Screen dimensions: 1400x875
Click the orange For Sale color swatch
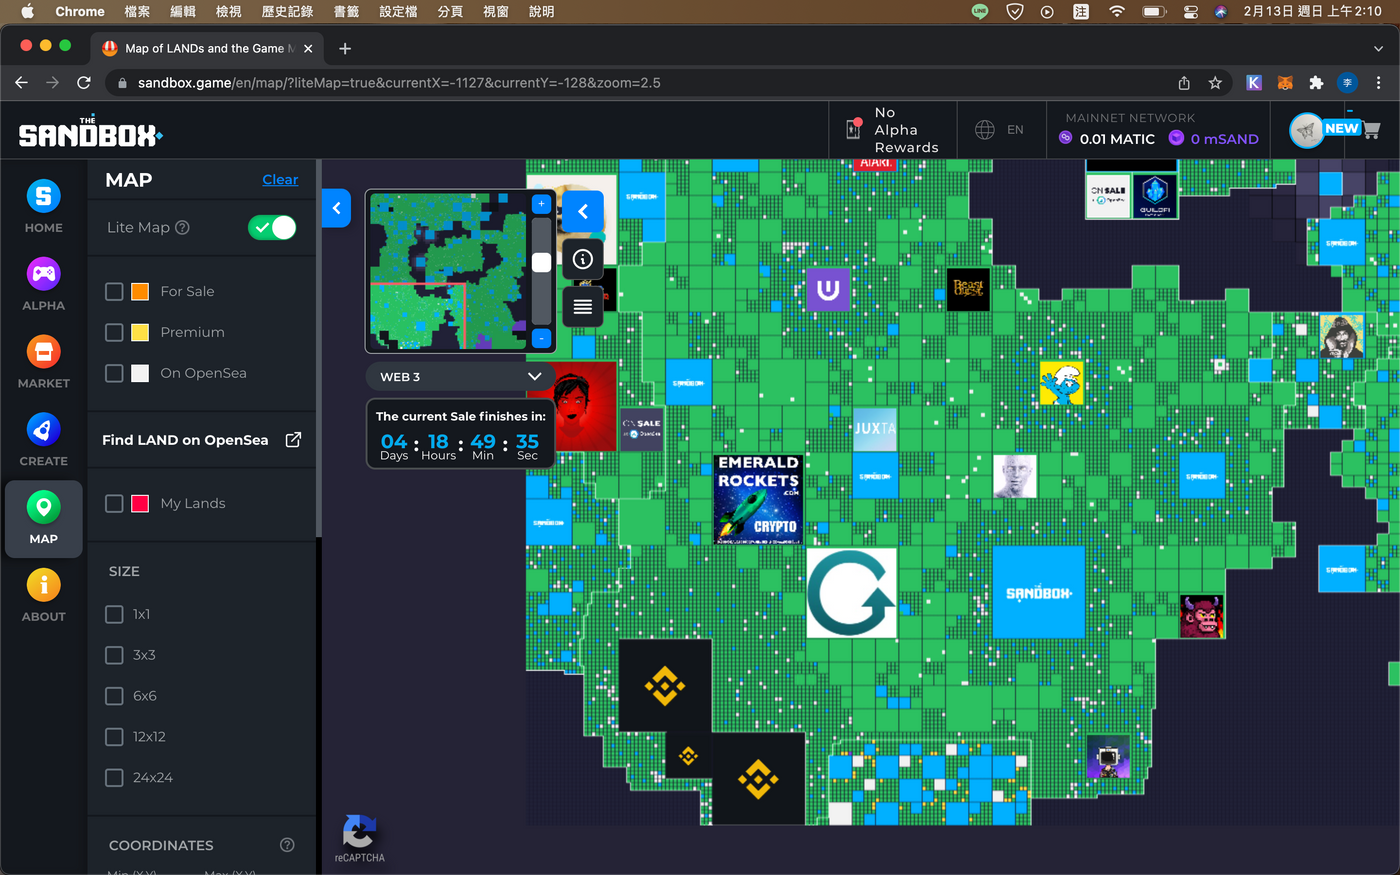click(140, 291)
